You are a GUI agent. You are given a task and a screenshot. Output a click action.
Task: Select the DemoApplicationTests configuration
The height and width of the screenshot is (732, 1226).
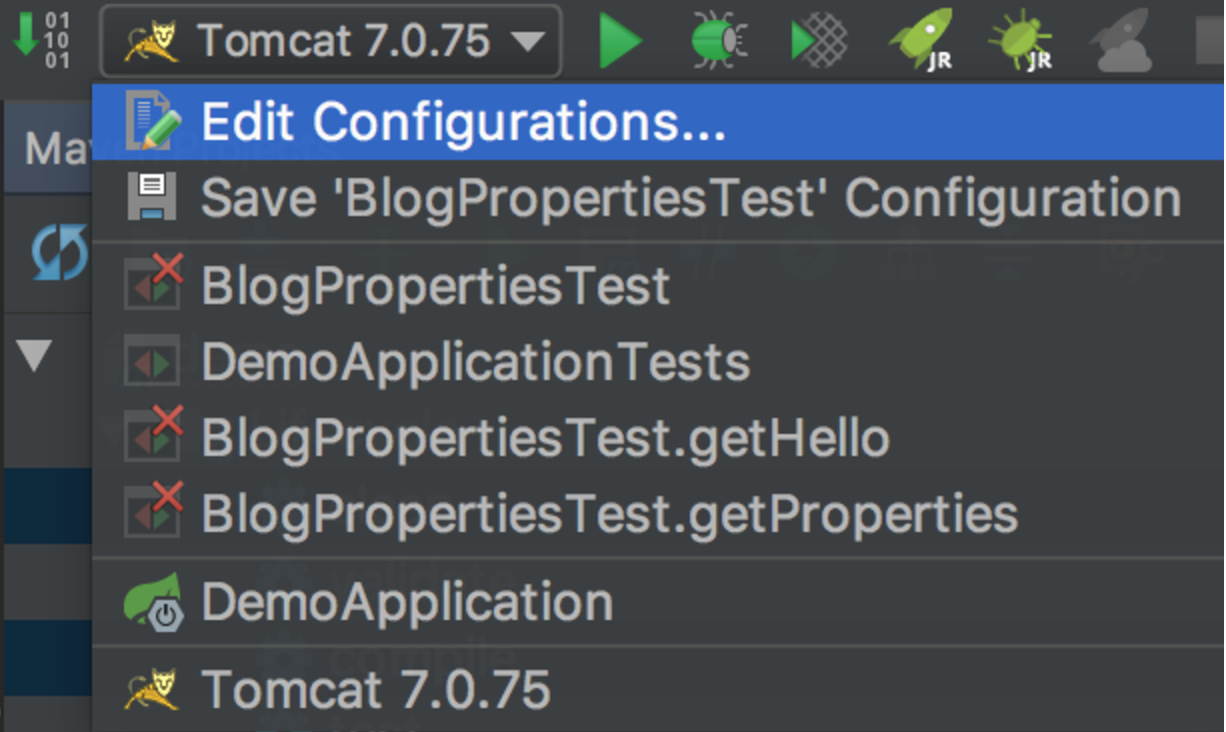click(x=475, y=362)
